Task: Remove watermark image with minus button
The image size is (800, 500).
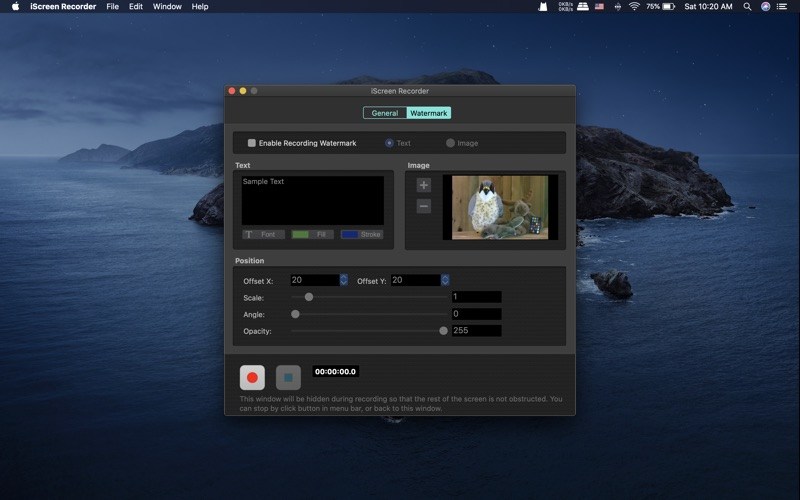Action: 424,206
